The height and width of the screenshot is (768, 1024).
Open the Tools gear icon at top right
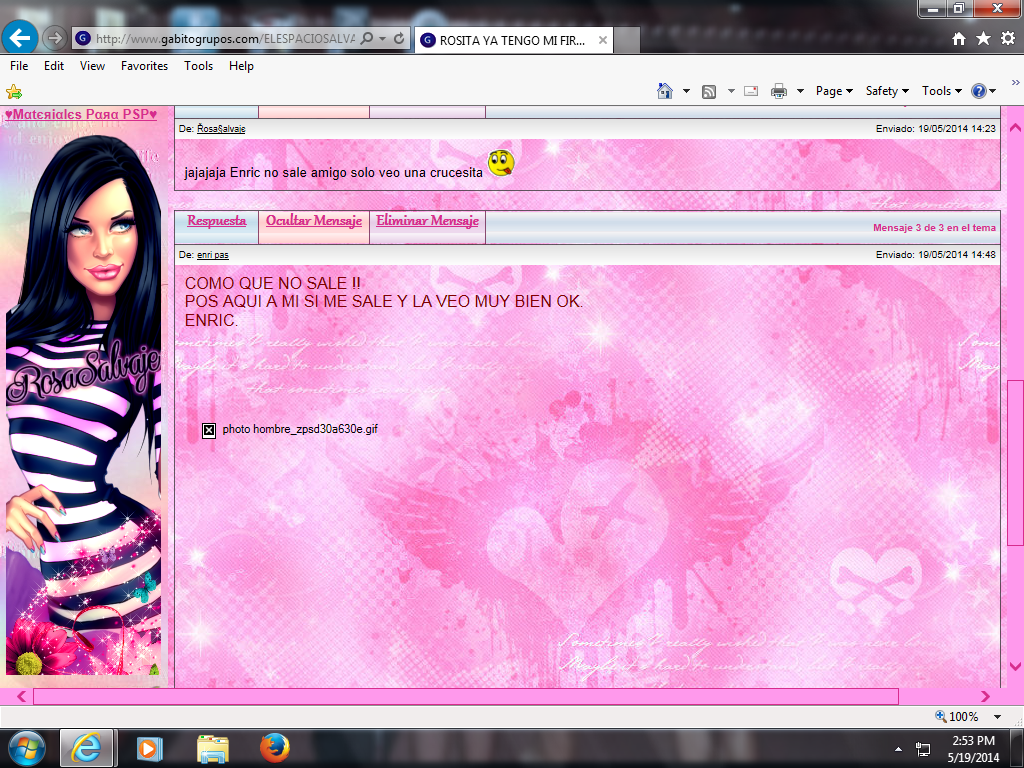(x=1007, y=38)
